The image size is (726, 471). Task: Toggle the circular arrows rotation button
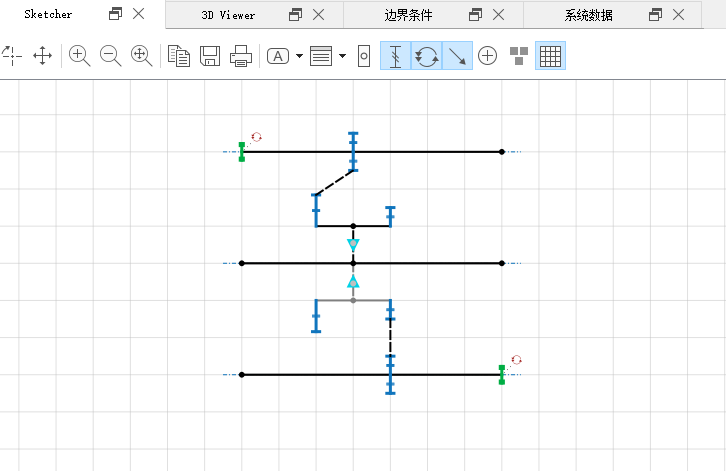point(427,56)
